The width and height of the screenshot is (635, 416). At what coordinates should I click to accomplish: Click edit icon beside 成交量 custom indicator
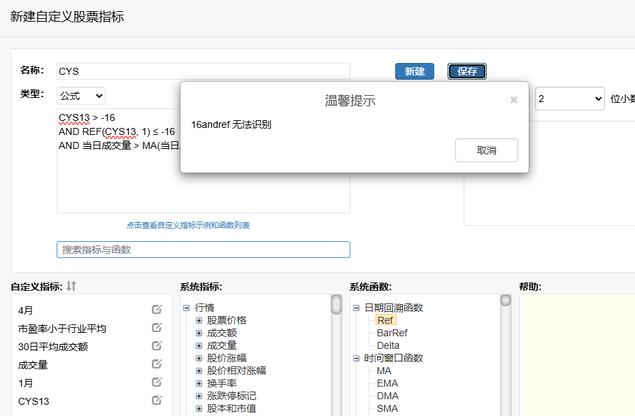[156, 364]
